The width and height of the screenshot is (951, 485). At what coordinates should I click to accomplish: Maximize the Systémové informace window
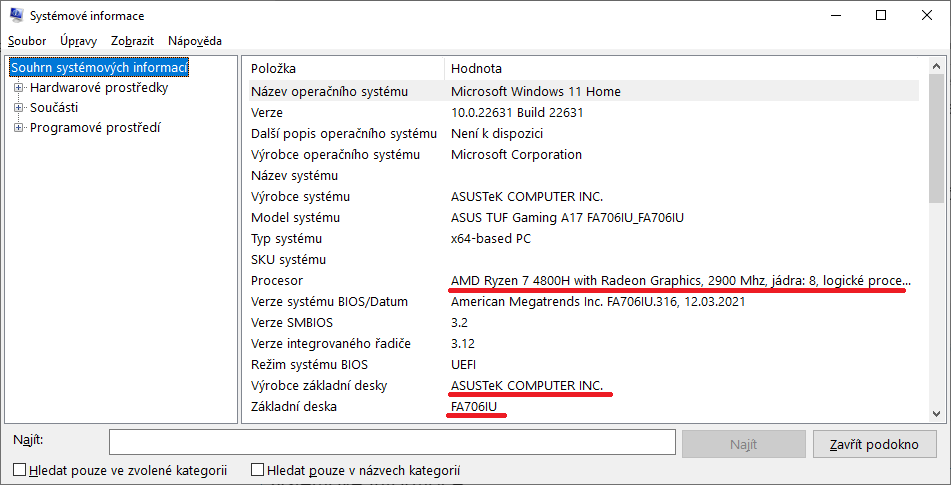pyautogui.click(x=881, y=16)
